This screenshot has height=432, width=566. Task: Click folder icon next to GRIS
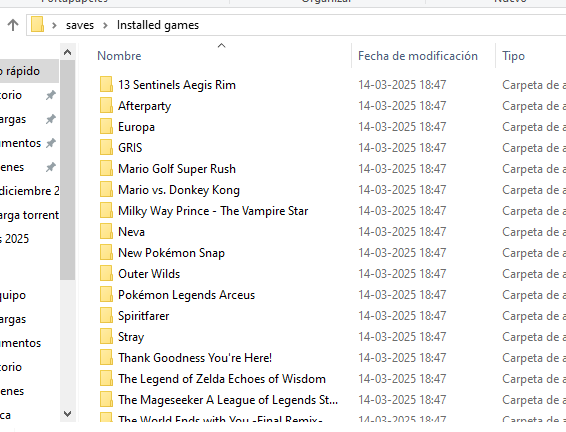coord(106,147)
